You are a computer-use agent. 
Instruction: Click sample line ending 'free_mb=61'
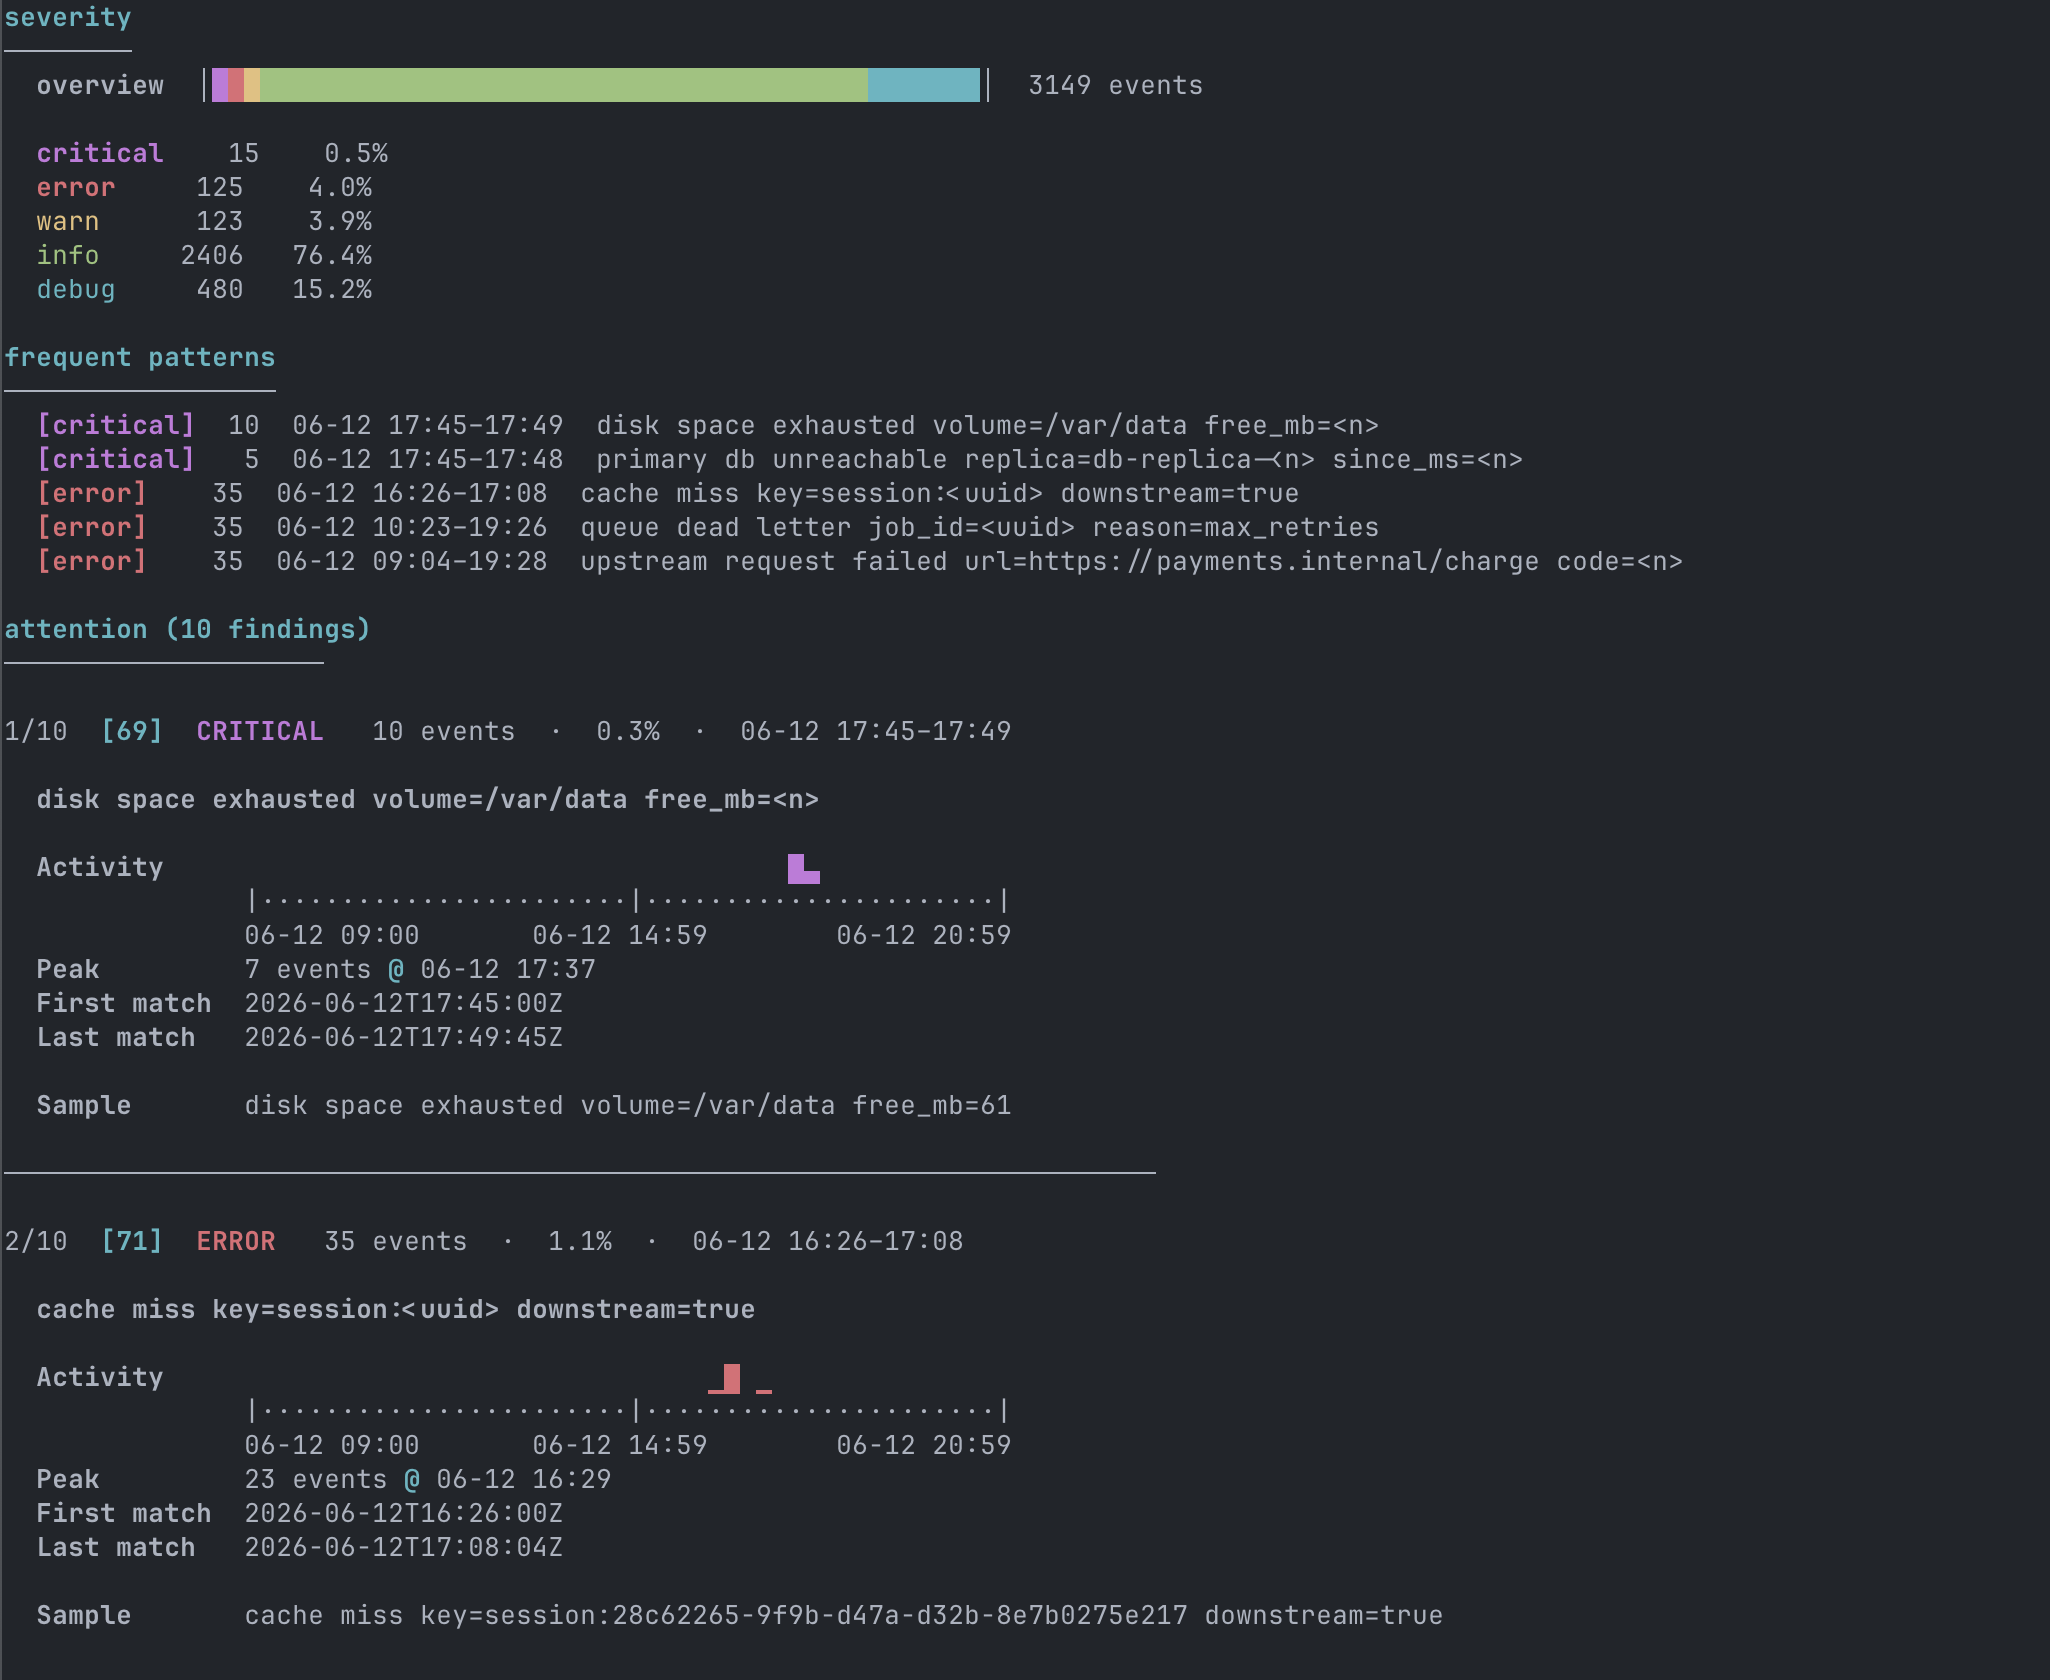coord(628,1105)
